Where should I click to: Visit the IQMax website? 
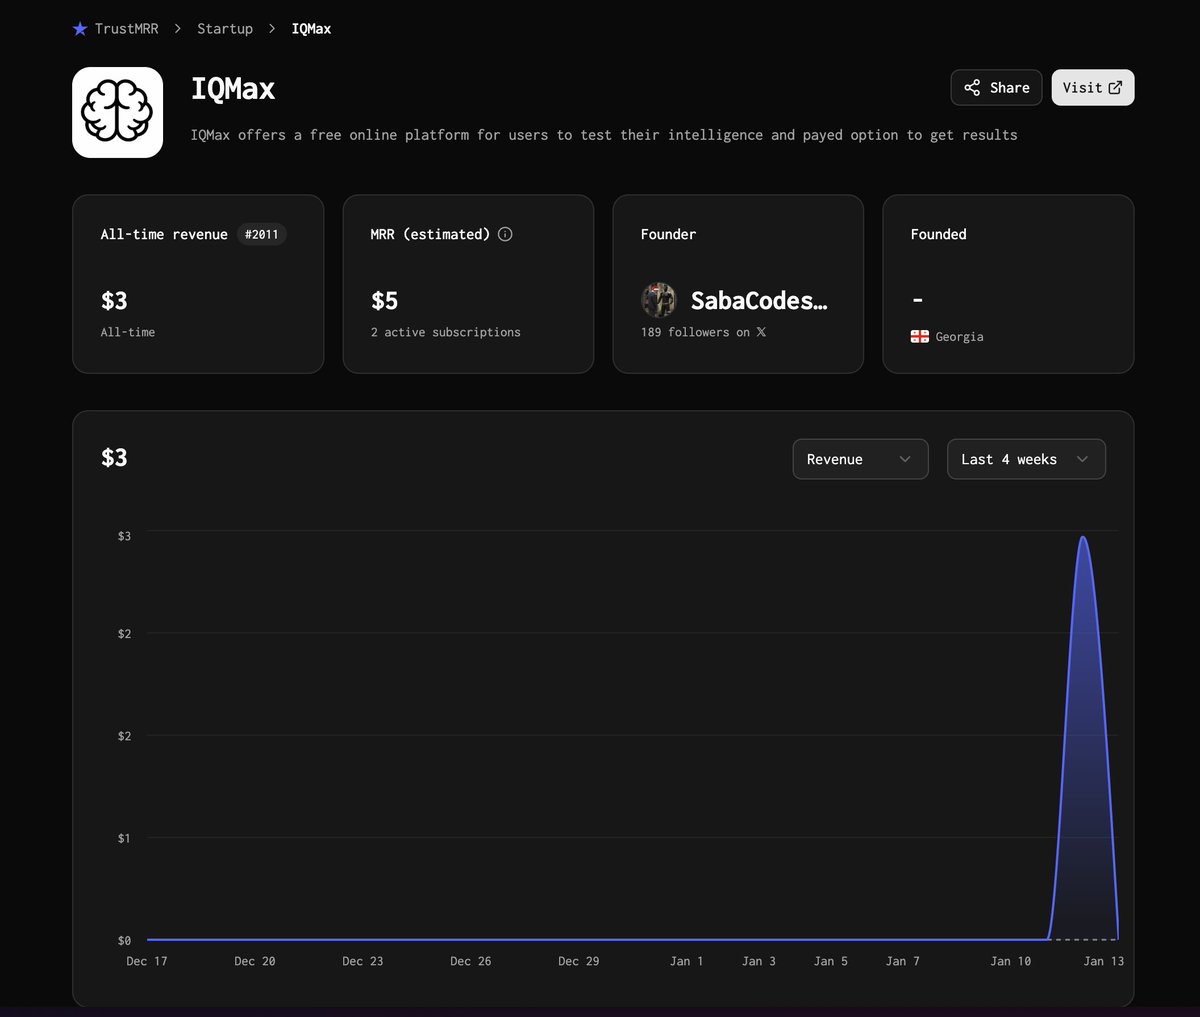(x=1092, y=88)
